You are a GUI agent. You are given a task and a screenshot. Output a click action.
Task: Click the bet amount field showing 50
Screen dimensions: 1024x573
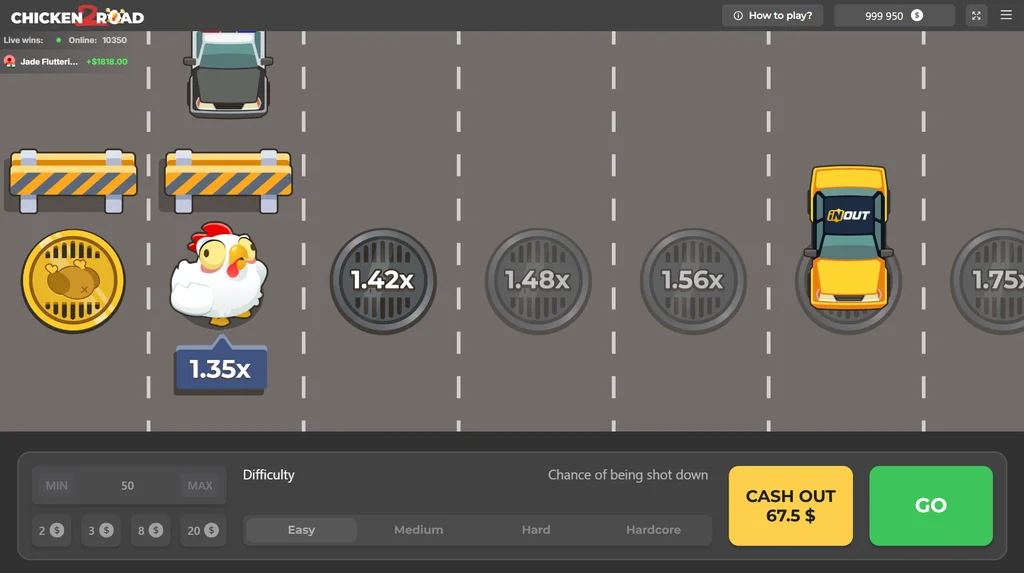tap(129, 485)
